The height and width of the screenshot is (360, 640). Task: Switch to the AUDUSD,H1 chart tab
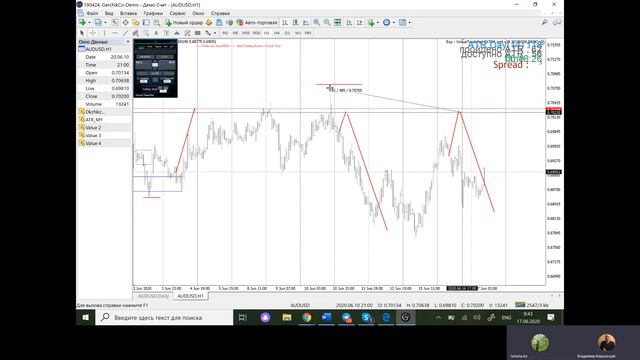point(191,296)
